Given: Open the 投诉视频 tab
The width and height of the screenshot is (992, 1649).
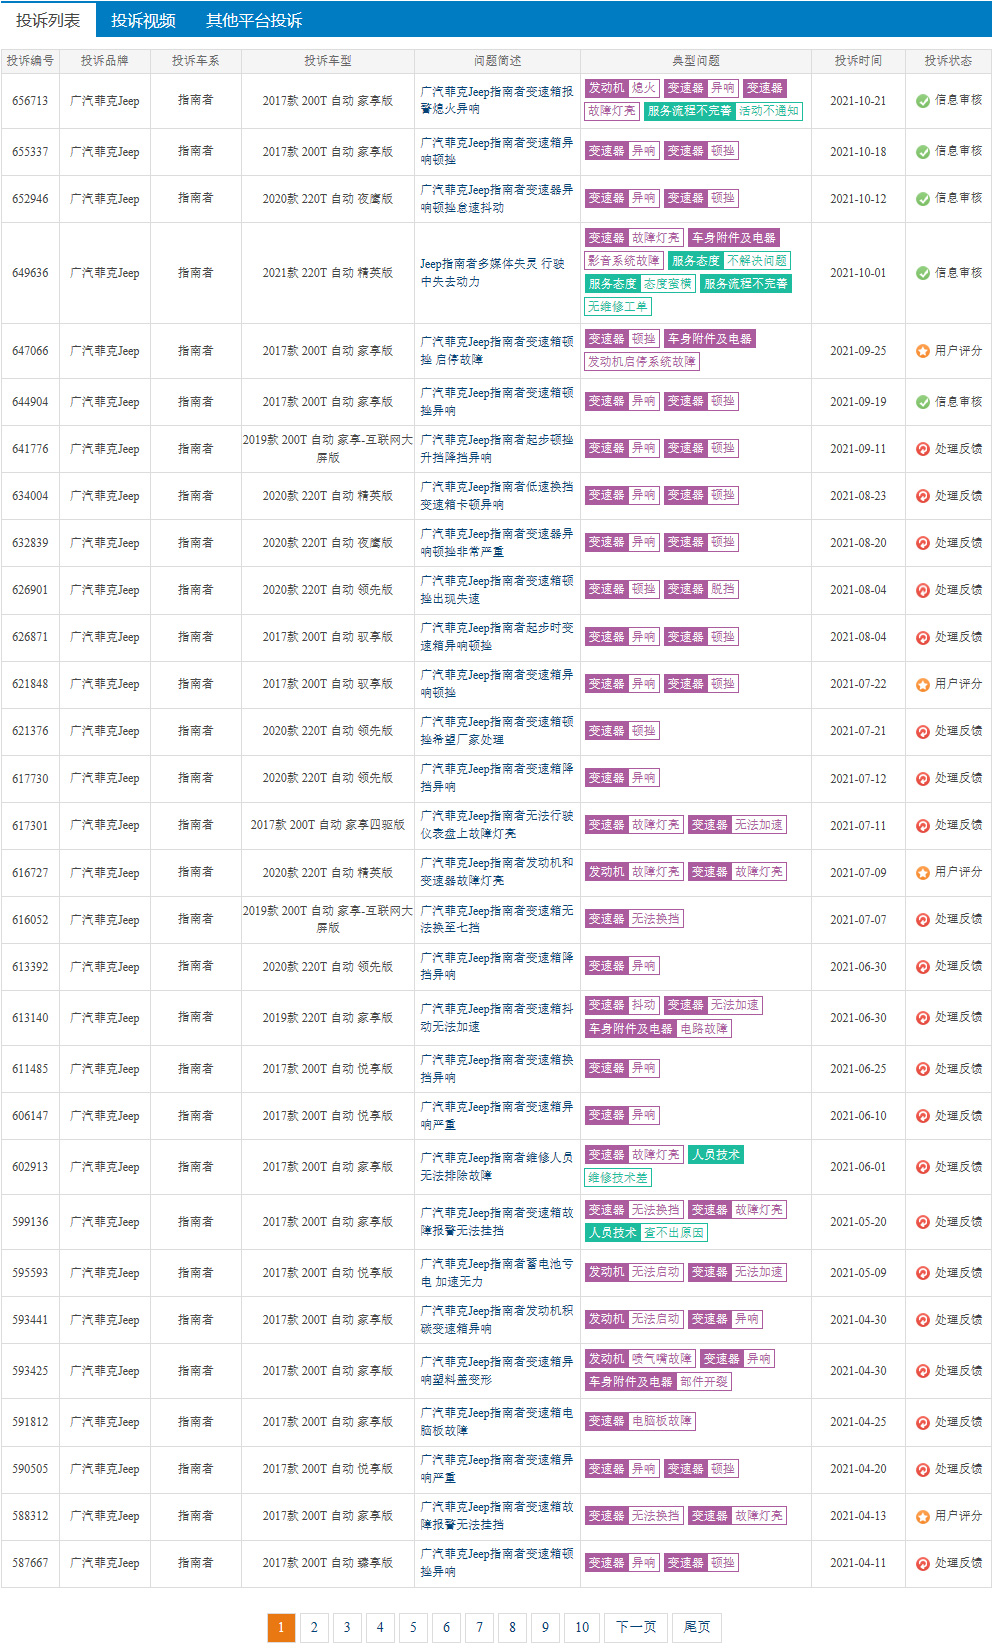Looking at the screenshot, I should pos(143,20).
